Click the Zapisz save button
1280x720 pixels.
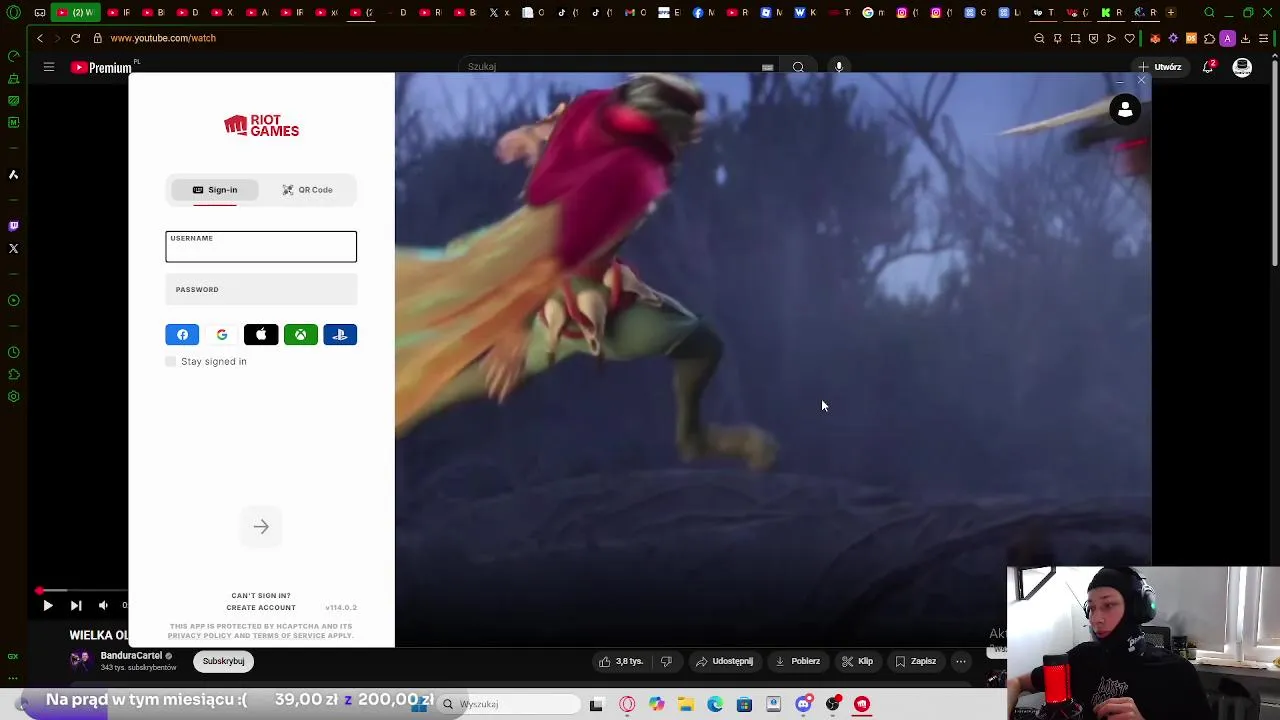click(x=916, y=661)
